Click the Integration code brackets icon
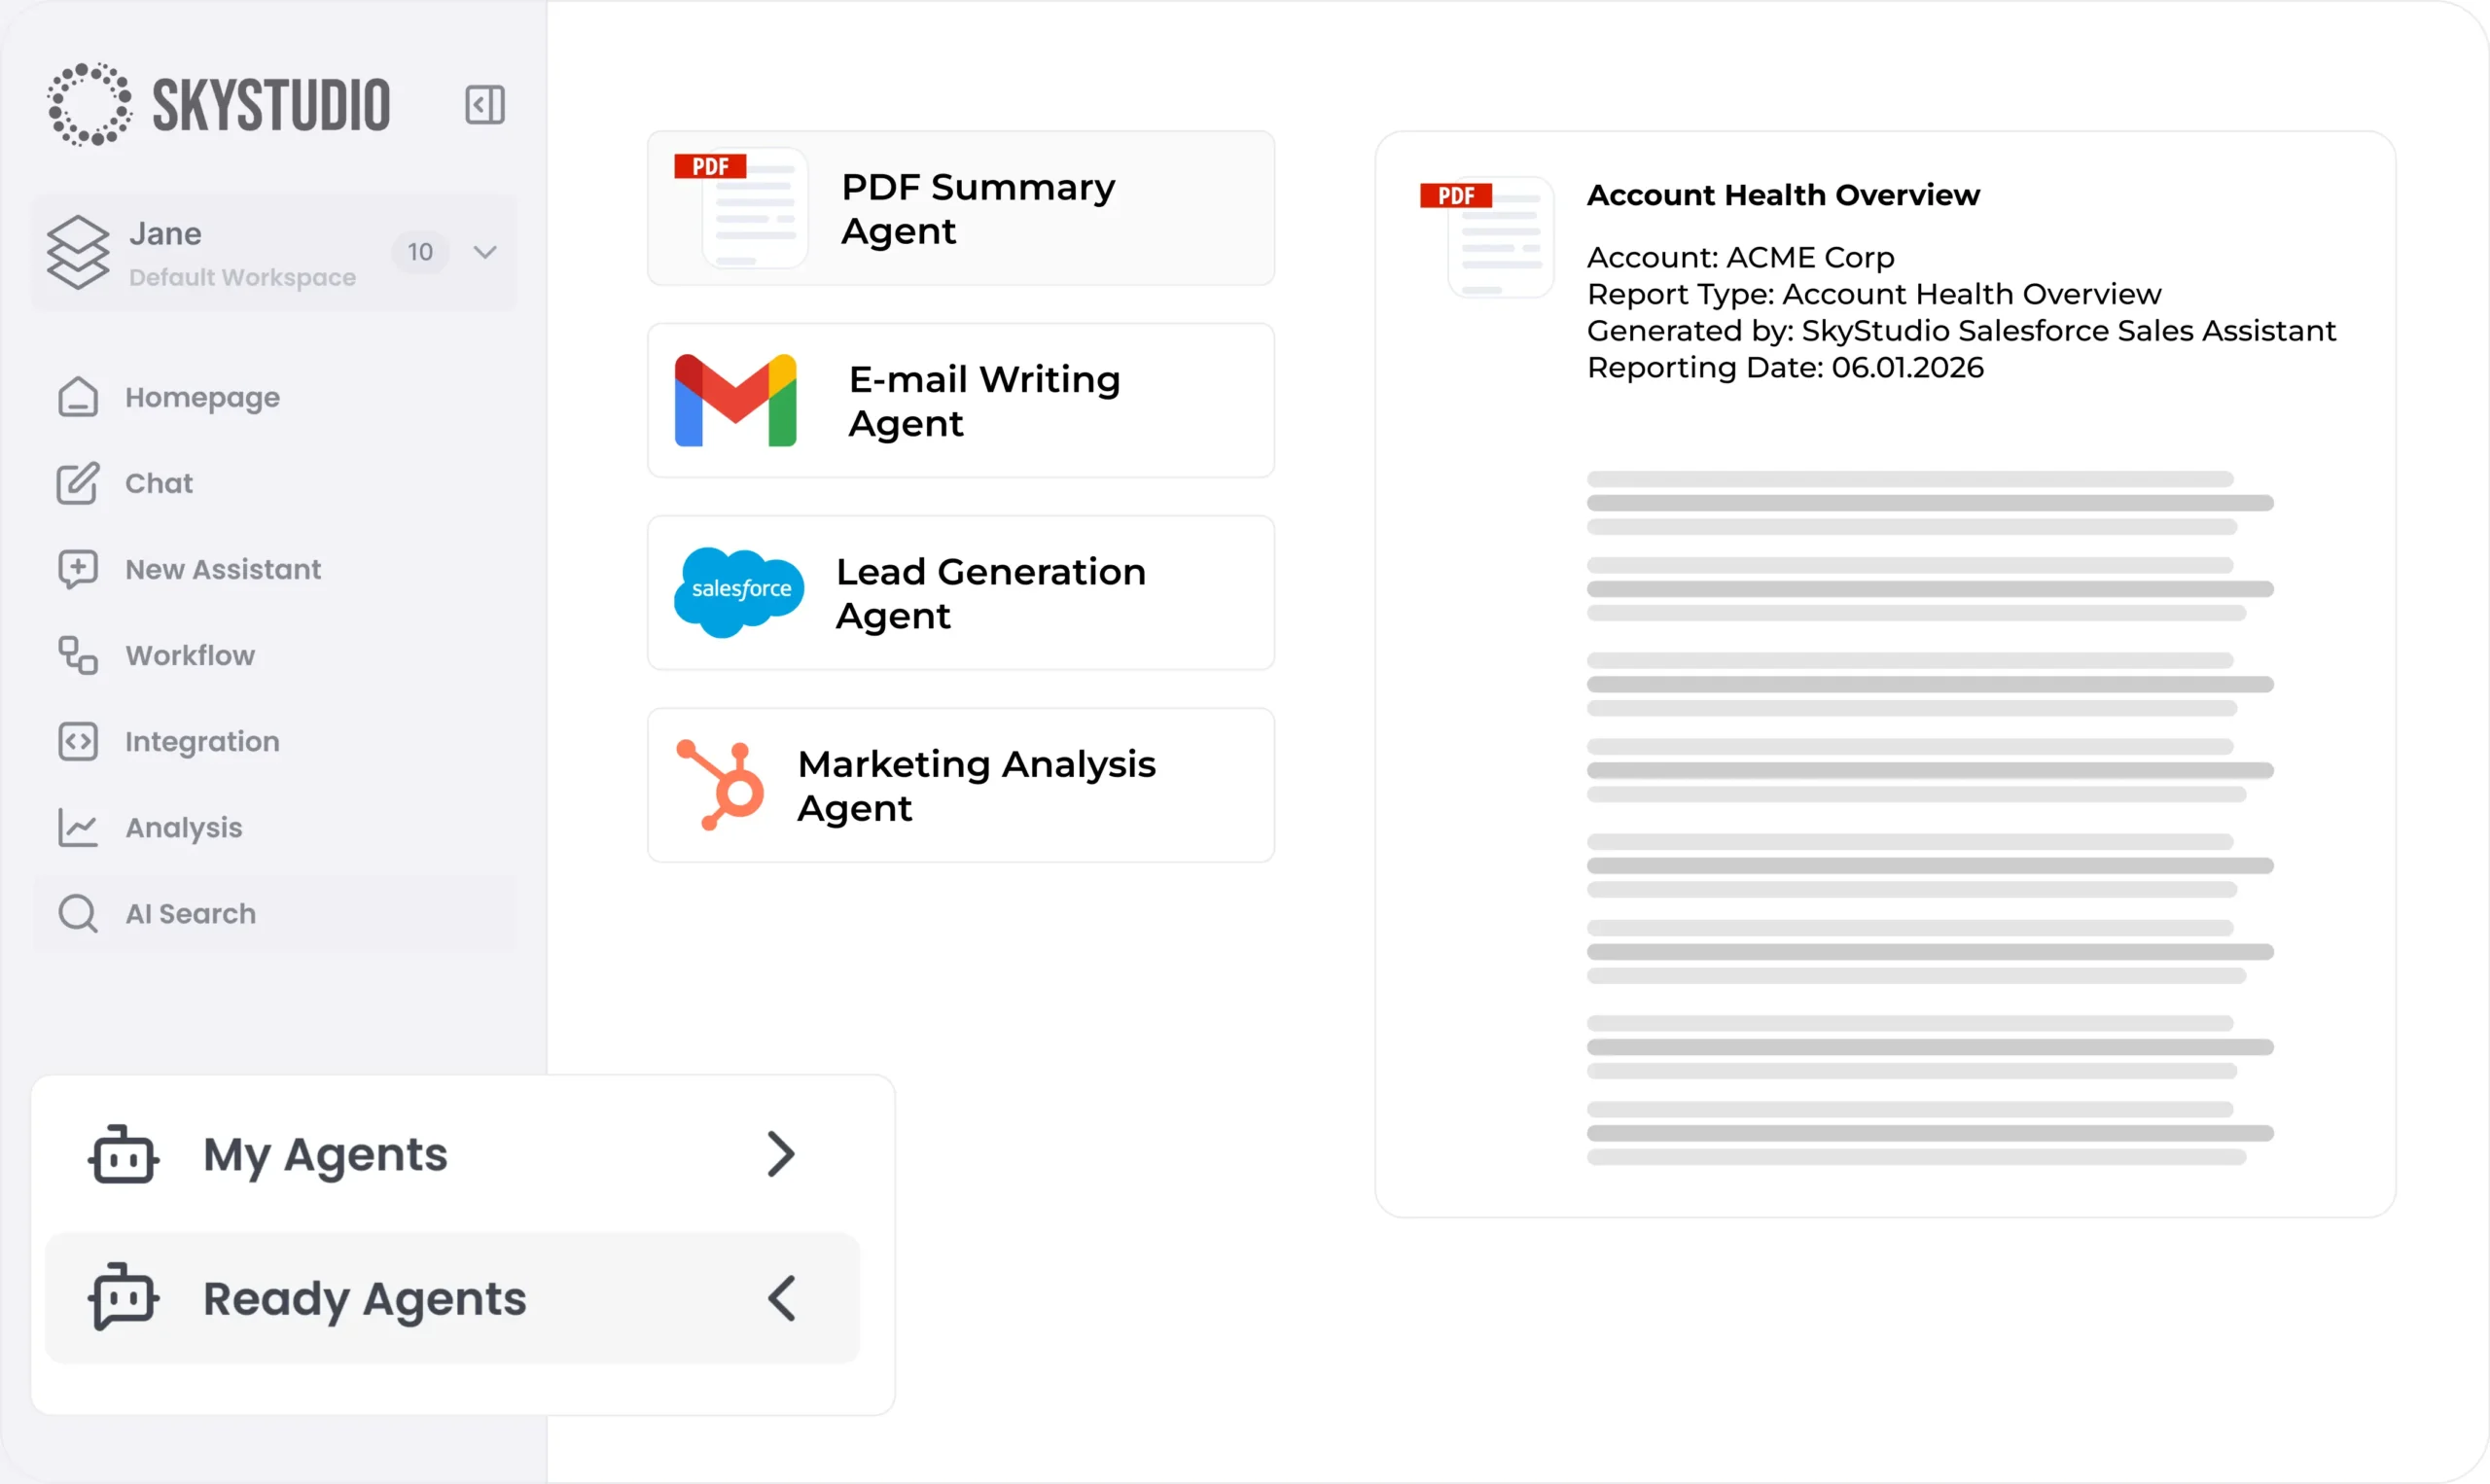 pyautogui.click(x=77, y=741)
